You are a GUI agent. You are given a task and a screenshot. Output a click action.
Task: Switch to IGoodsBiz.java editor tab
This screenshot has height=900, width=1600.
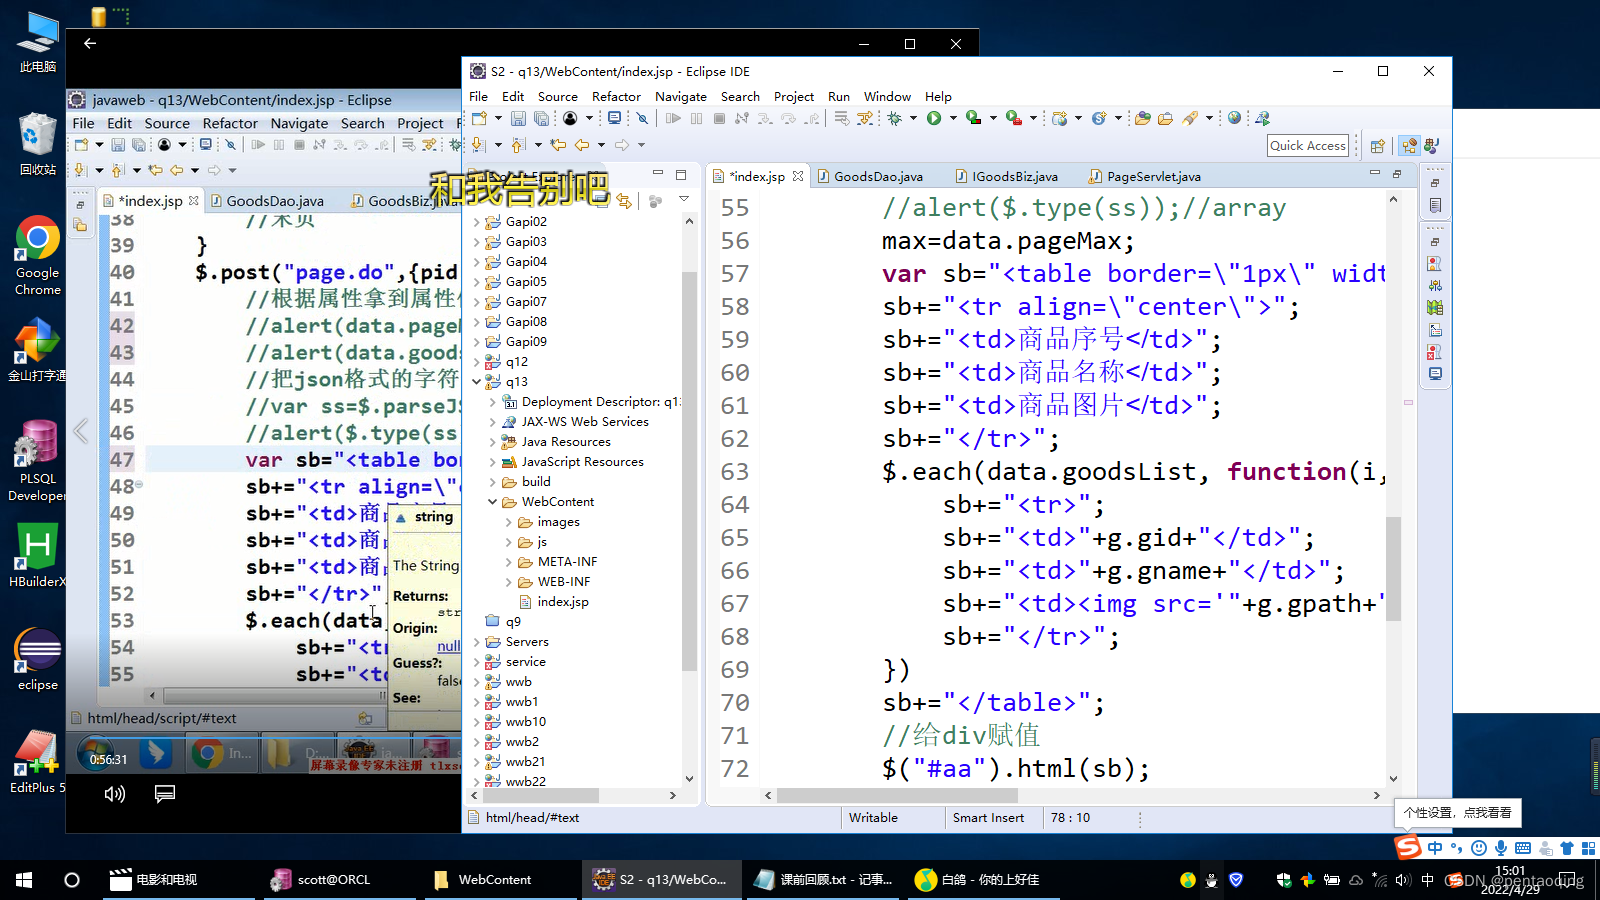pos(1014,176)
